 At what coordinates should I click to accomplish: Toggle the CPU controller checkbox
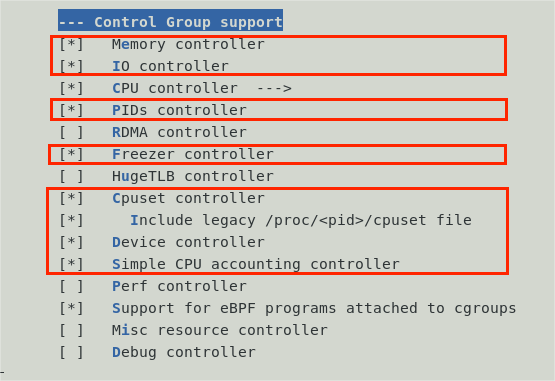coord(71,88)
